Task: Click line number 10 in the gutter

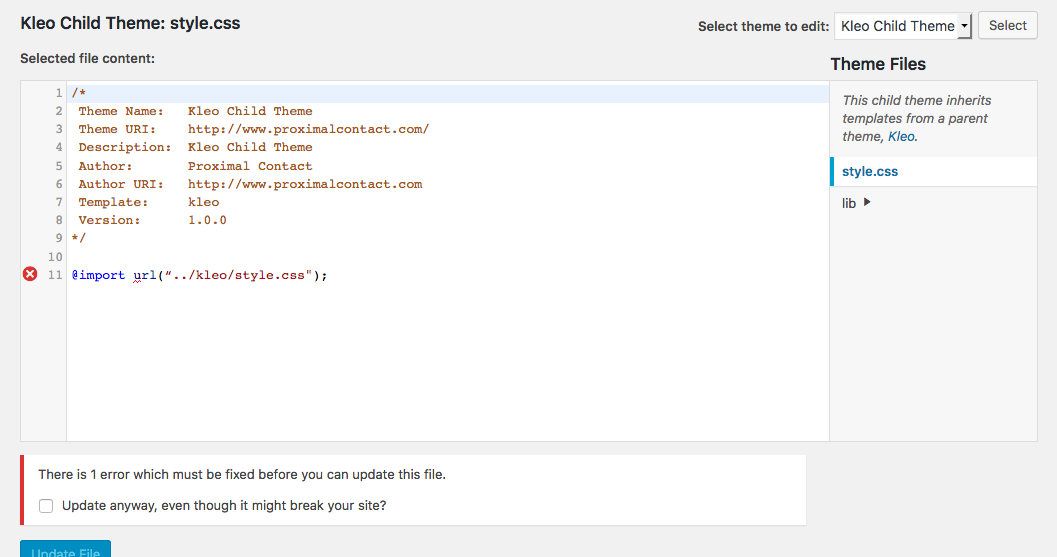Action: pyautogui.click(x=55, y=257)
